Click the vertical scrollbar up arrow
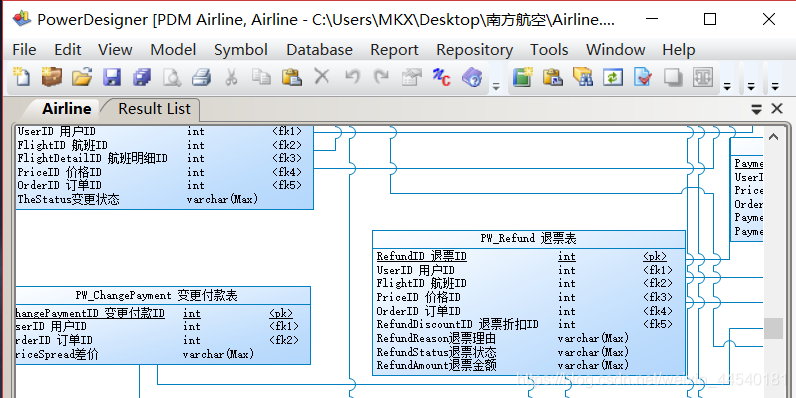796x398 pixels. (773, 136)
